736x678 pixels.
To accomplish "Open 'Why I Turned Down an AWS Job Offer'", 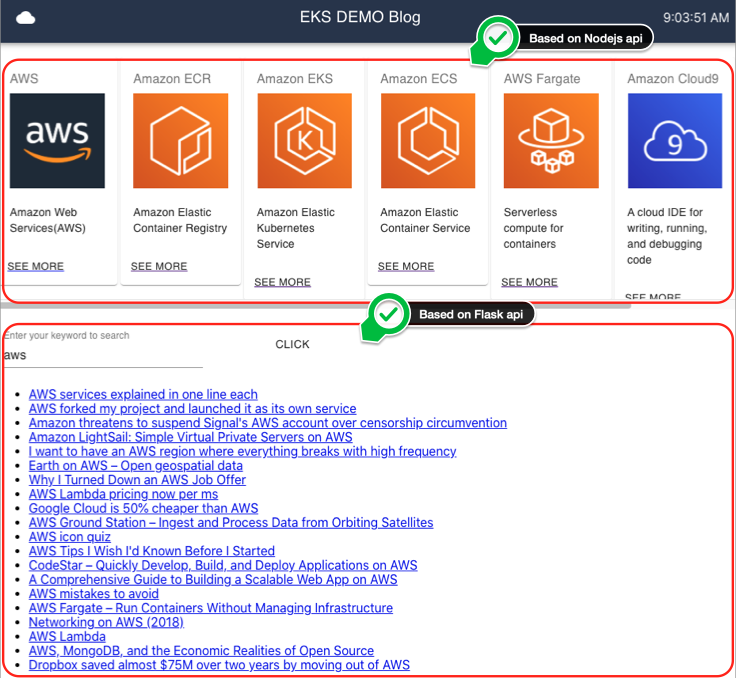I will [137, 480].
